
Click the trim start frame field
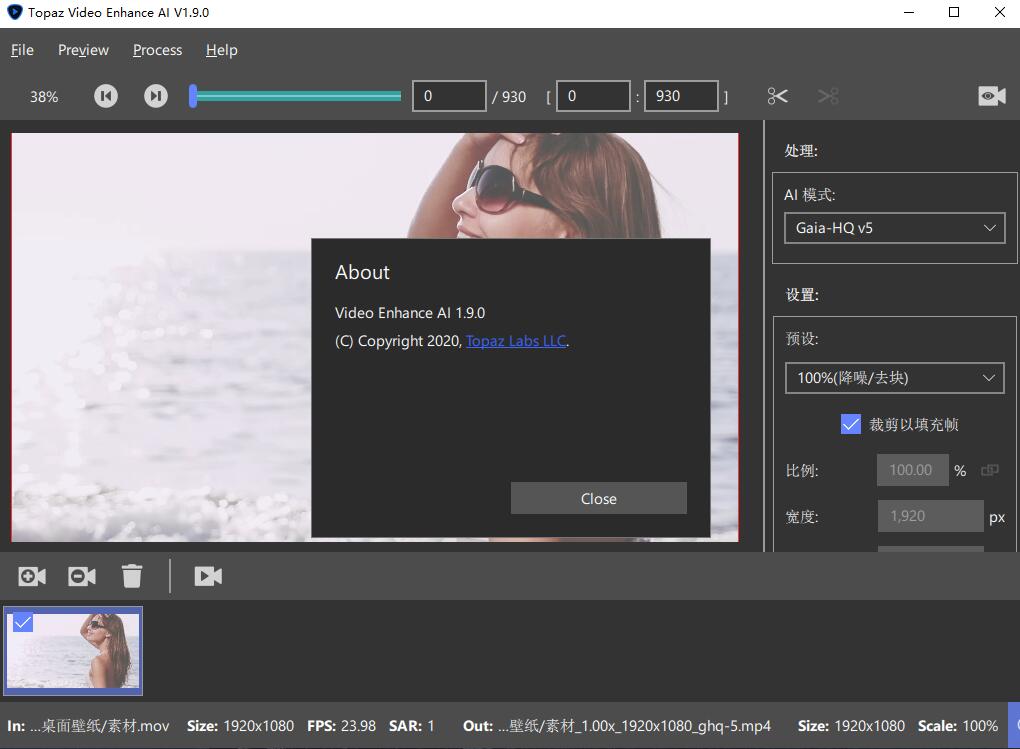593,96
